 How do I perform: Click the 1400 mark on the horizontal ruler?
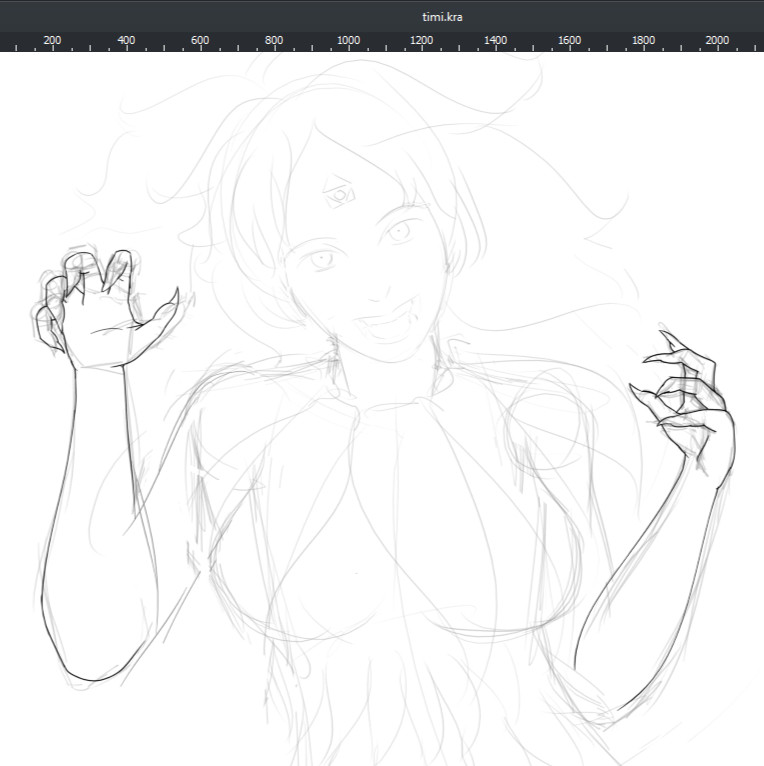point(495,40)
